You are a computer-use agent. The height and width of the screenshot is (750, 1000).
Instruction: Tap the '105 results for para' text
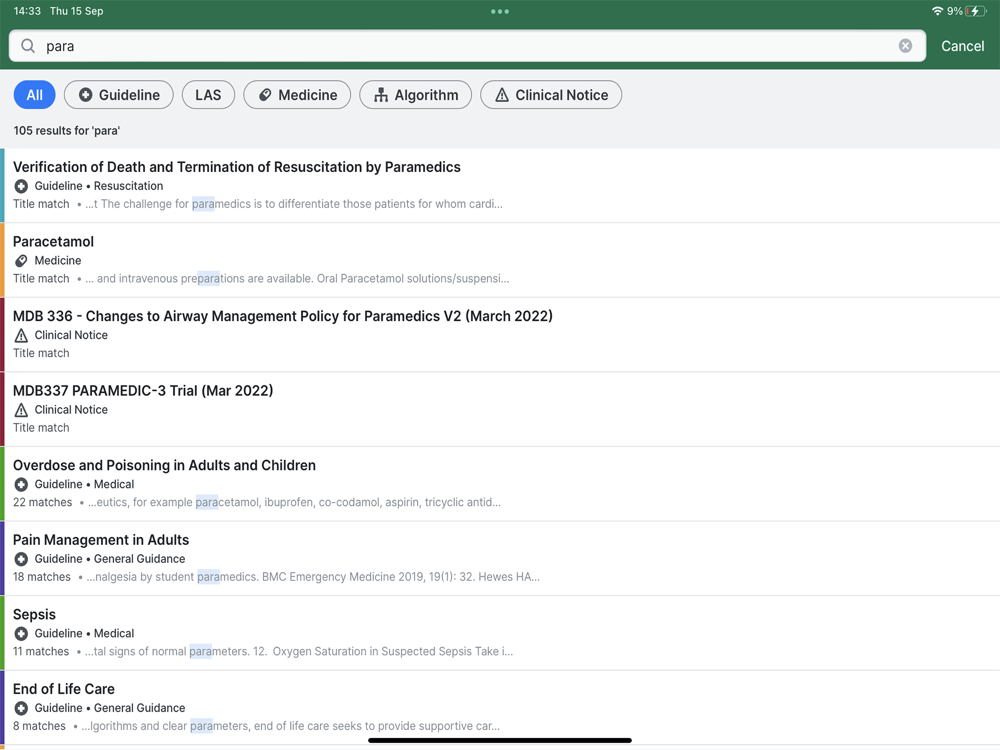click(67, 131)
